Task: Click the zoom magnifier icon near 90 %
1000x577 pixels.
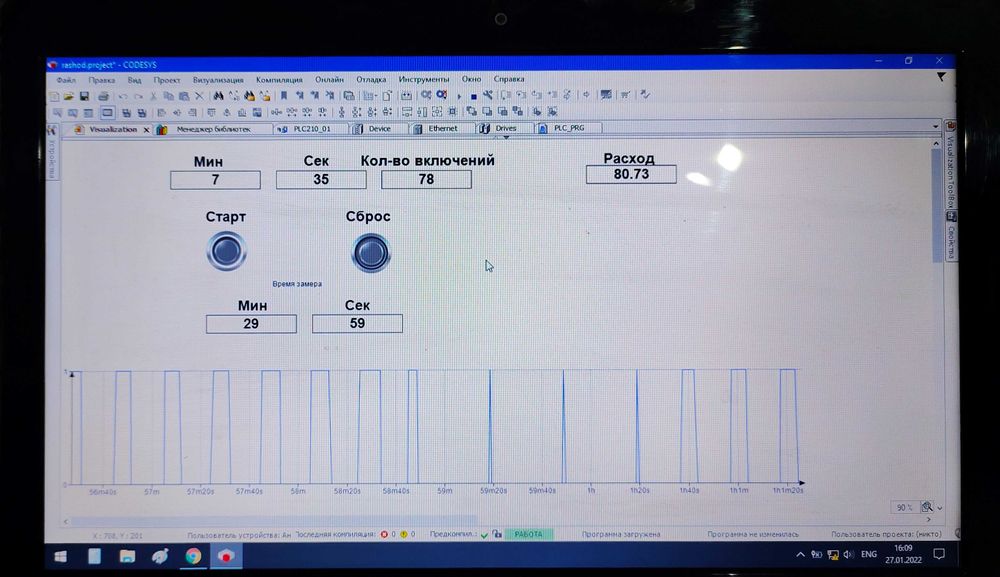Action: pyautogui.click(x=927, y=507)
